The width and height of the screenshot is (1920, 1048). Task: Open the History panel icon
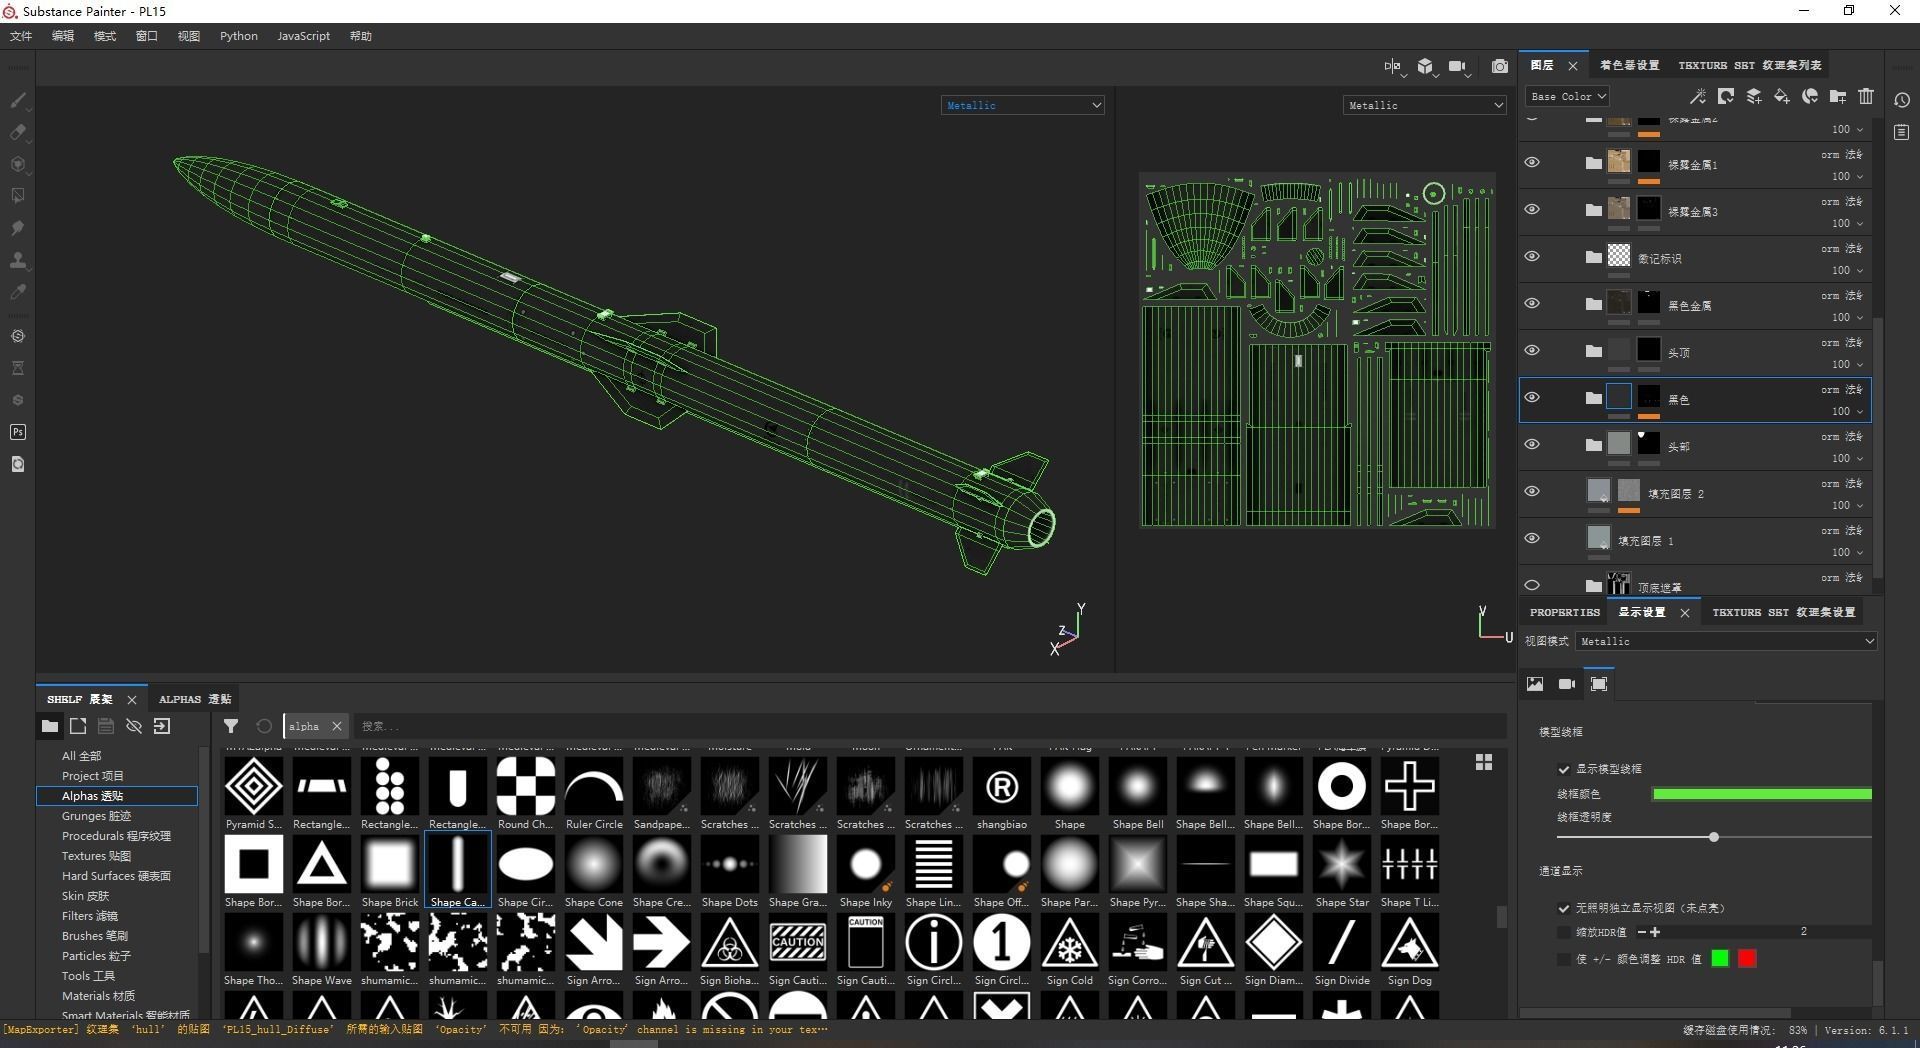click(1902, 100)
